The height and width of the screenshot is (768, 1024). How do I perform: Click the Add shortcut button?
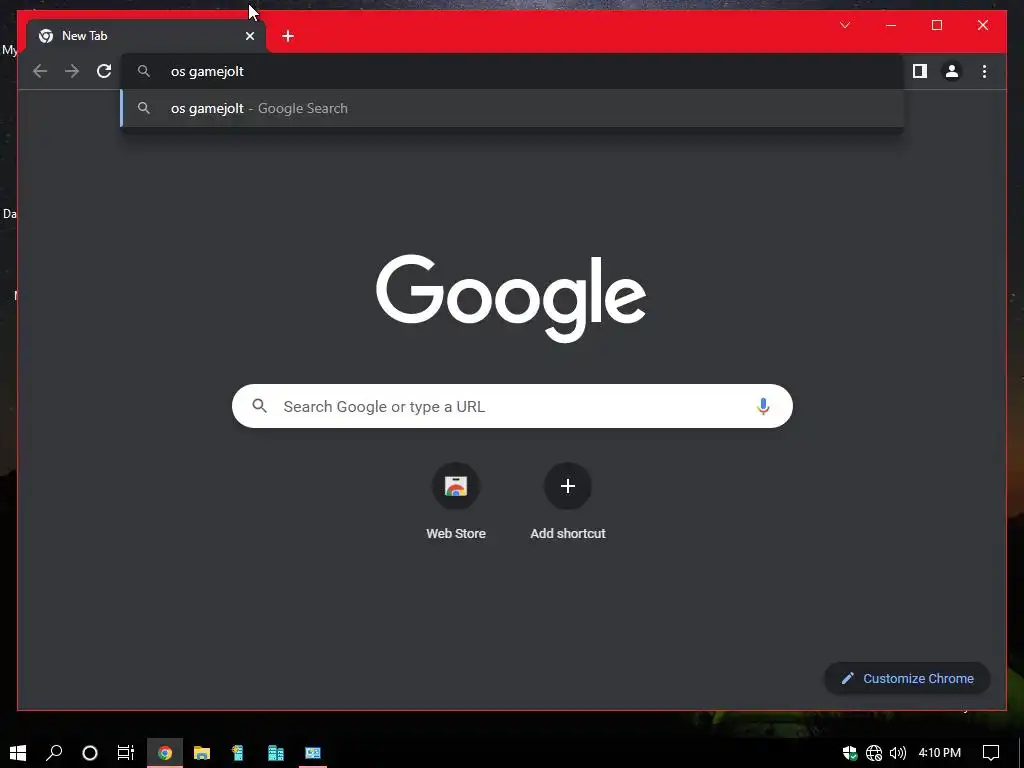click(568, 502)
